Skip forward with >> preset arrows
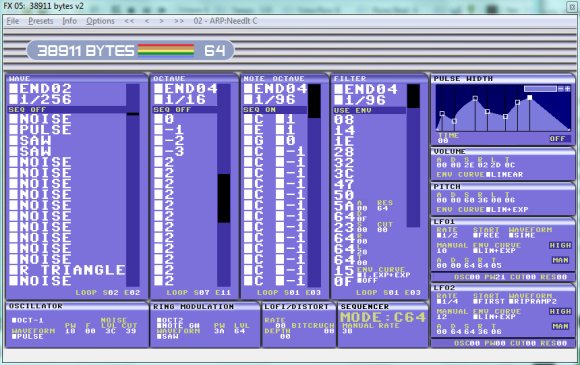The image size is (580, 365). [179, 21]
